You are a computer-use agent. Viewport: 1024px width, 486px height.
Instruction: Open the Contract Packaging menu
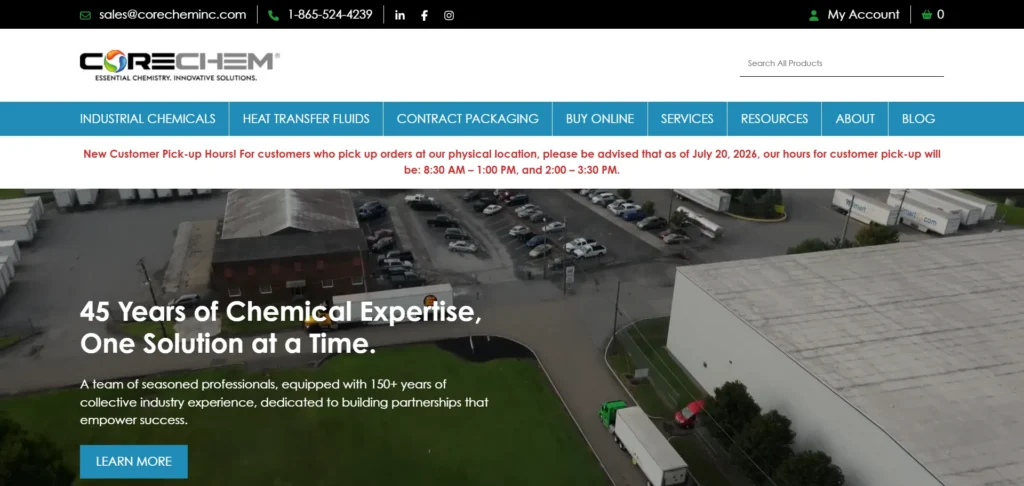coord(468,119)
